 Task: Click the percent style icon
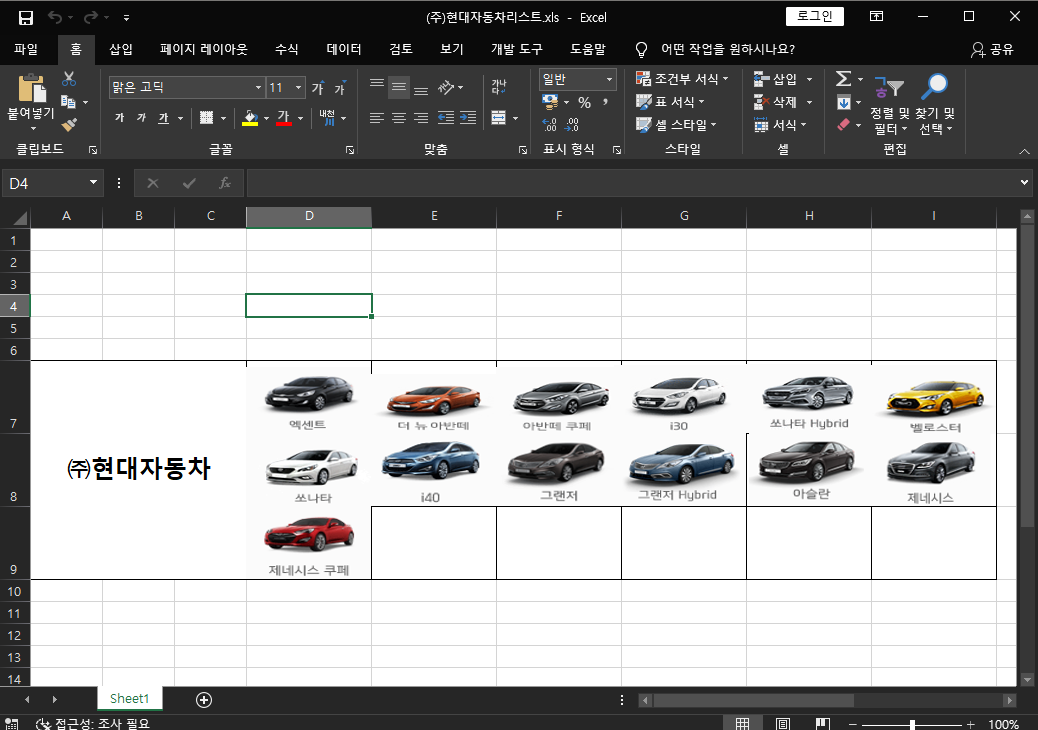584,103
